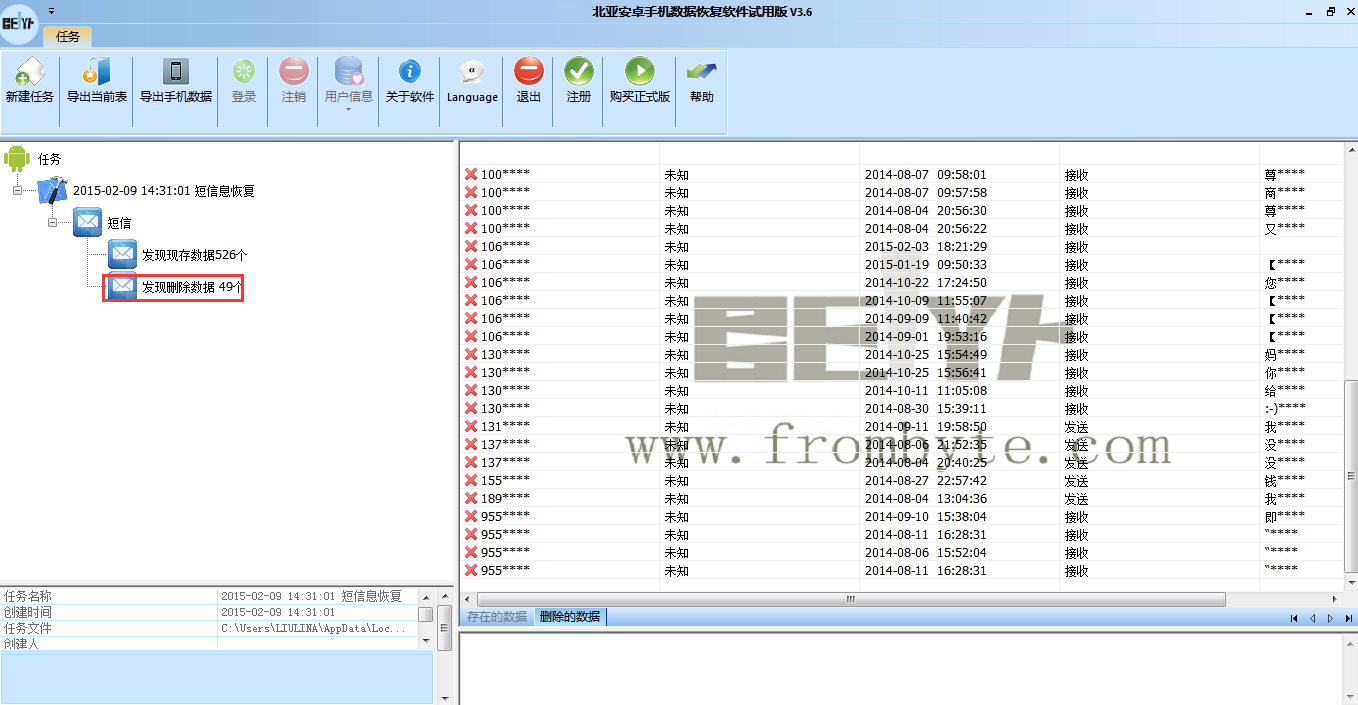Click the red X on row 2014-08-27 22:57:42

[x=471, y=481]
